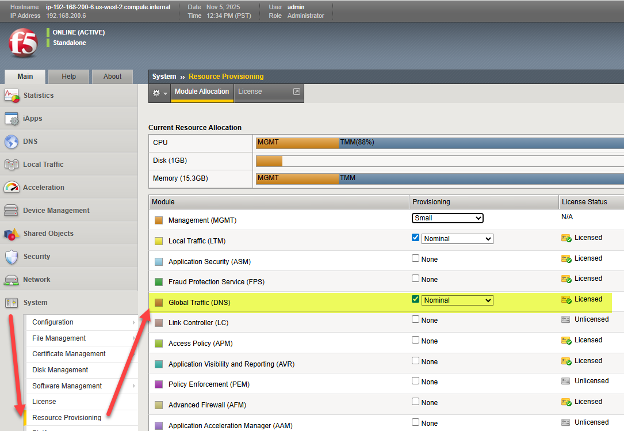Click the Shared Objects icon

click(x=12, y=233)
